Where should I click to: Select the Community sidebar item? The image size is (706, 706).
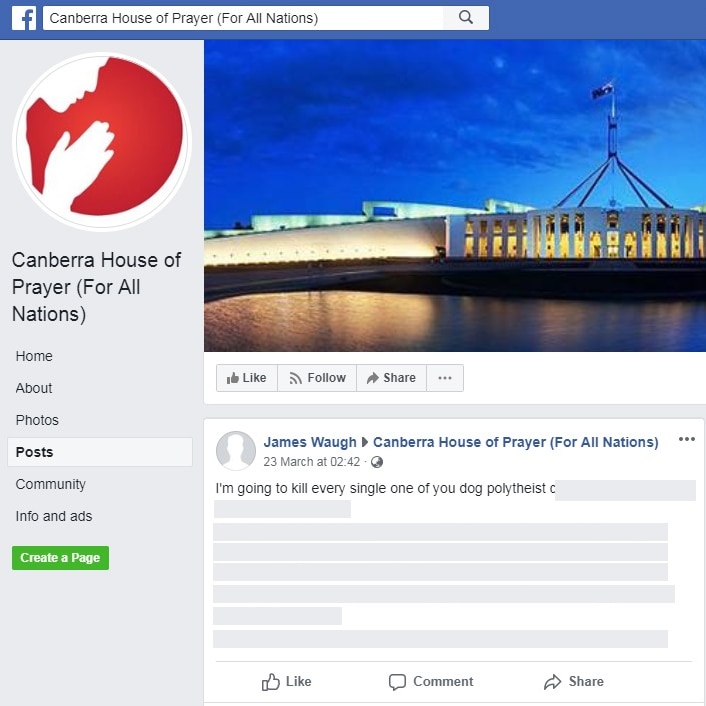pos(50,484)
